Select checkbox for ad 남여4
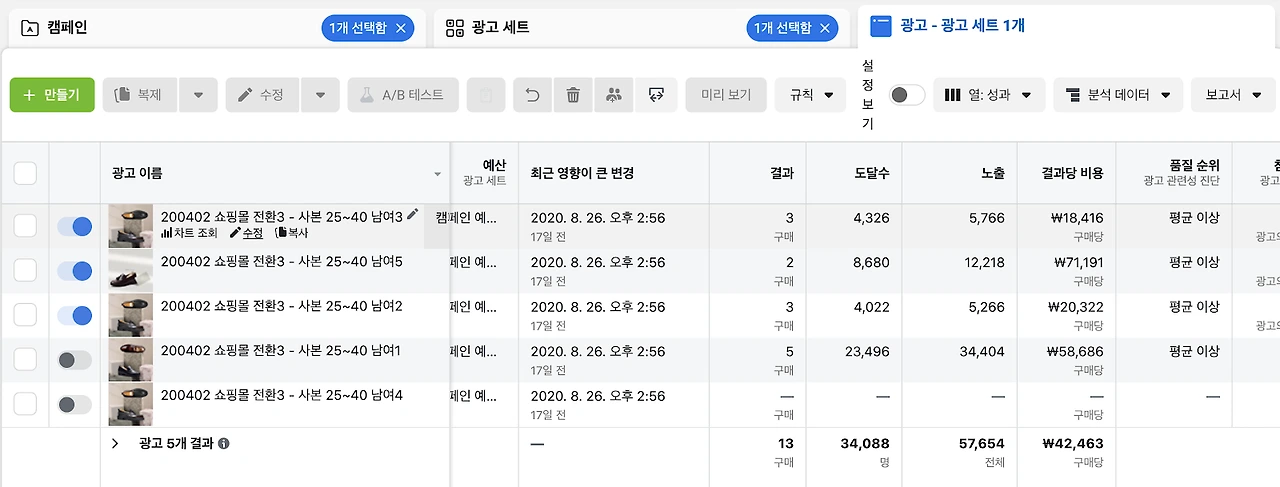This screenshot has width=1280, height=487. [25, 404]
